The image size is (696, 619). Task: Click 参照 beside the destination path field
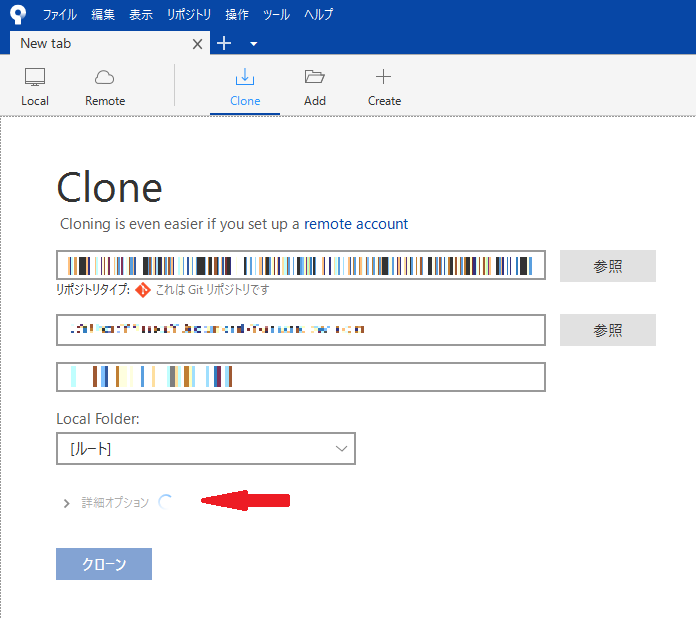[608, 330]
